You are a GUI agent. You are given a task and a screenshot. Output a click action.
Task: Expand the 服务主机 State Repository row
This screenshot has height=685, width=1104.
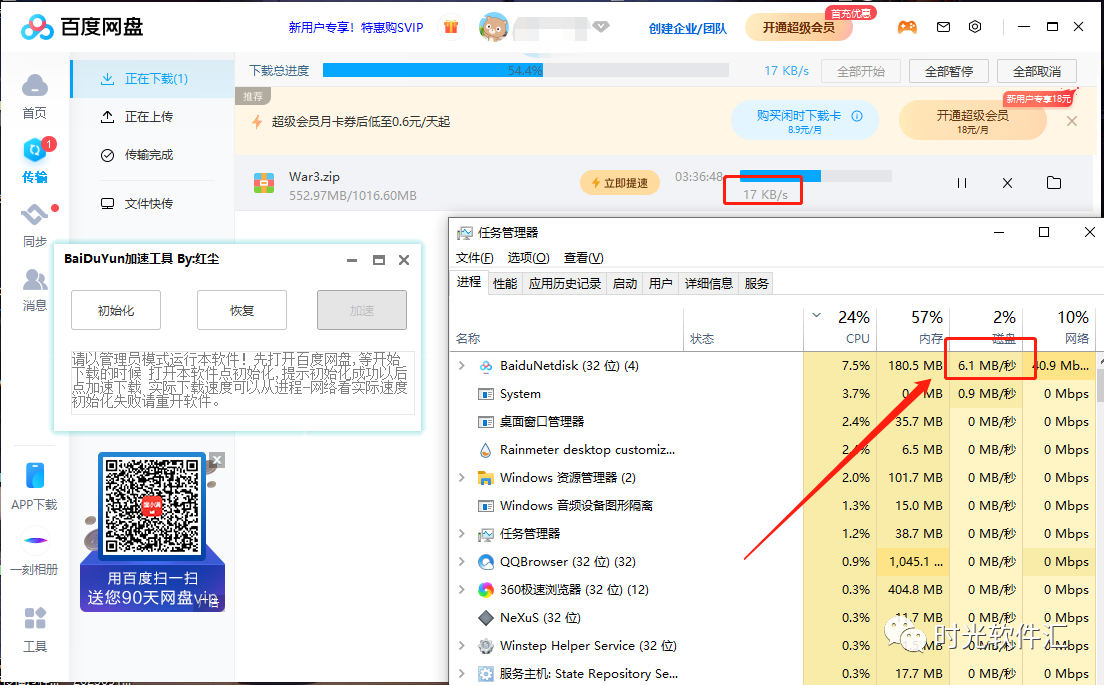(462, 673)
